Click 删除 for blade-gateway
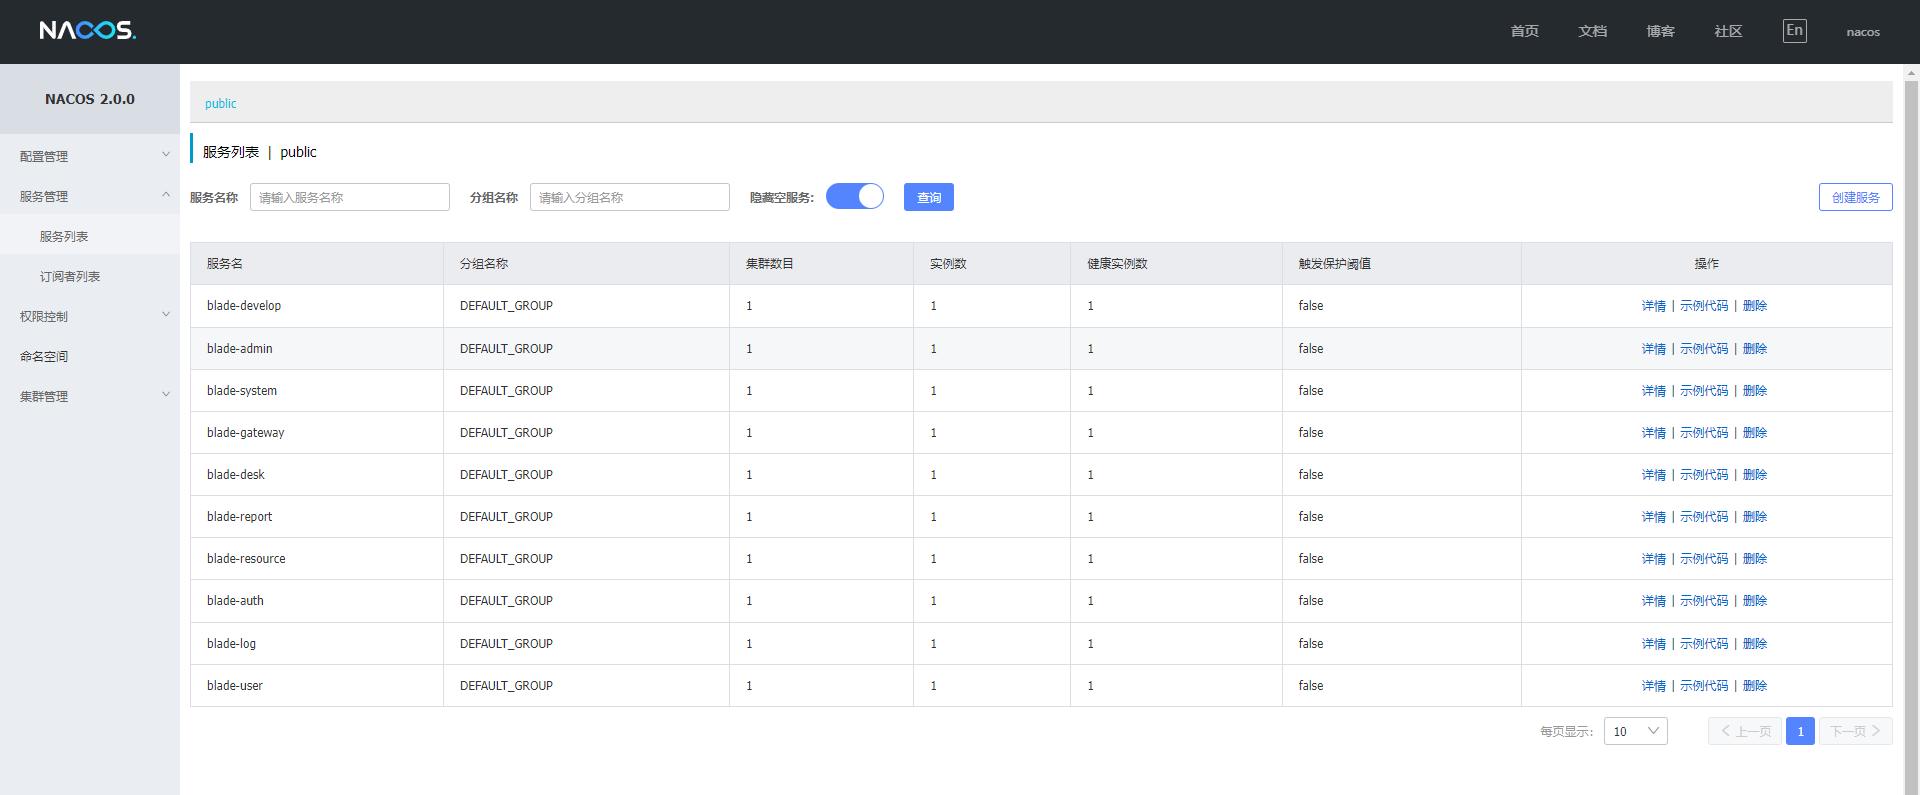The image size is (1920, 795). click(x=1755, y=433)
